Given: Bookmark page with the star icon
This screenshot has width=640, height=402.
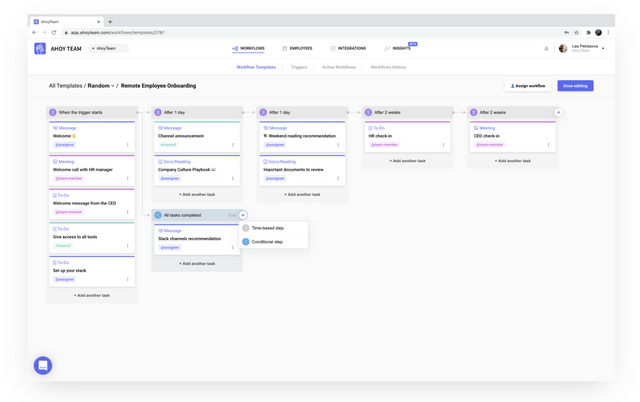Looking at the screenshot, I should pyautogui.click(x=576, y=33).
